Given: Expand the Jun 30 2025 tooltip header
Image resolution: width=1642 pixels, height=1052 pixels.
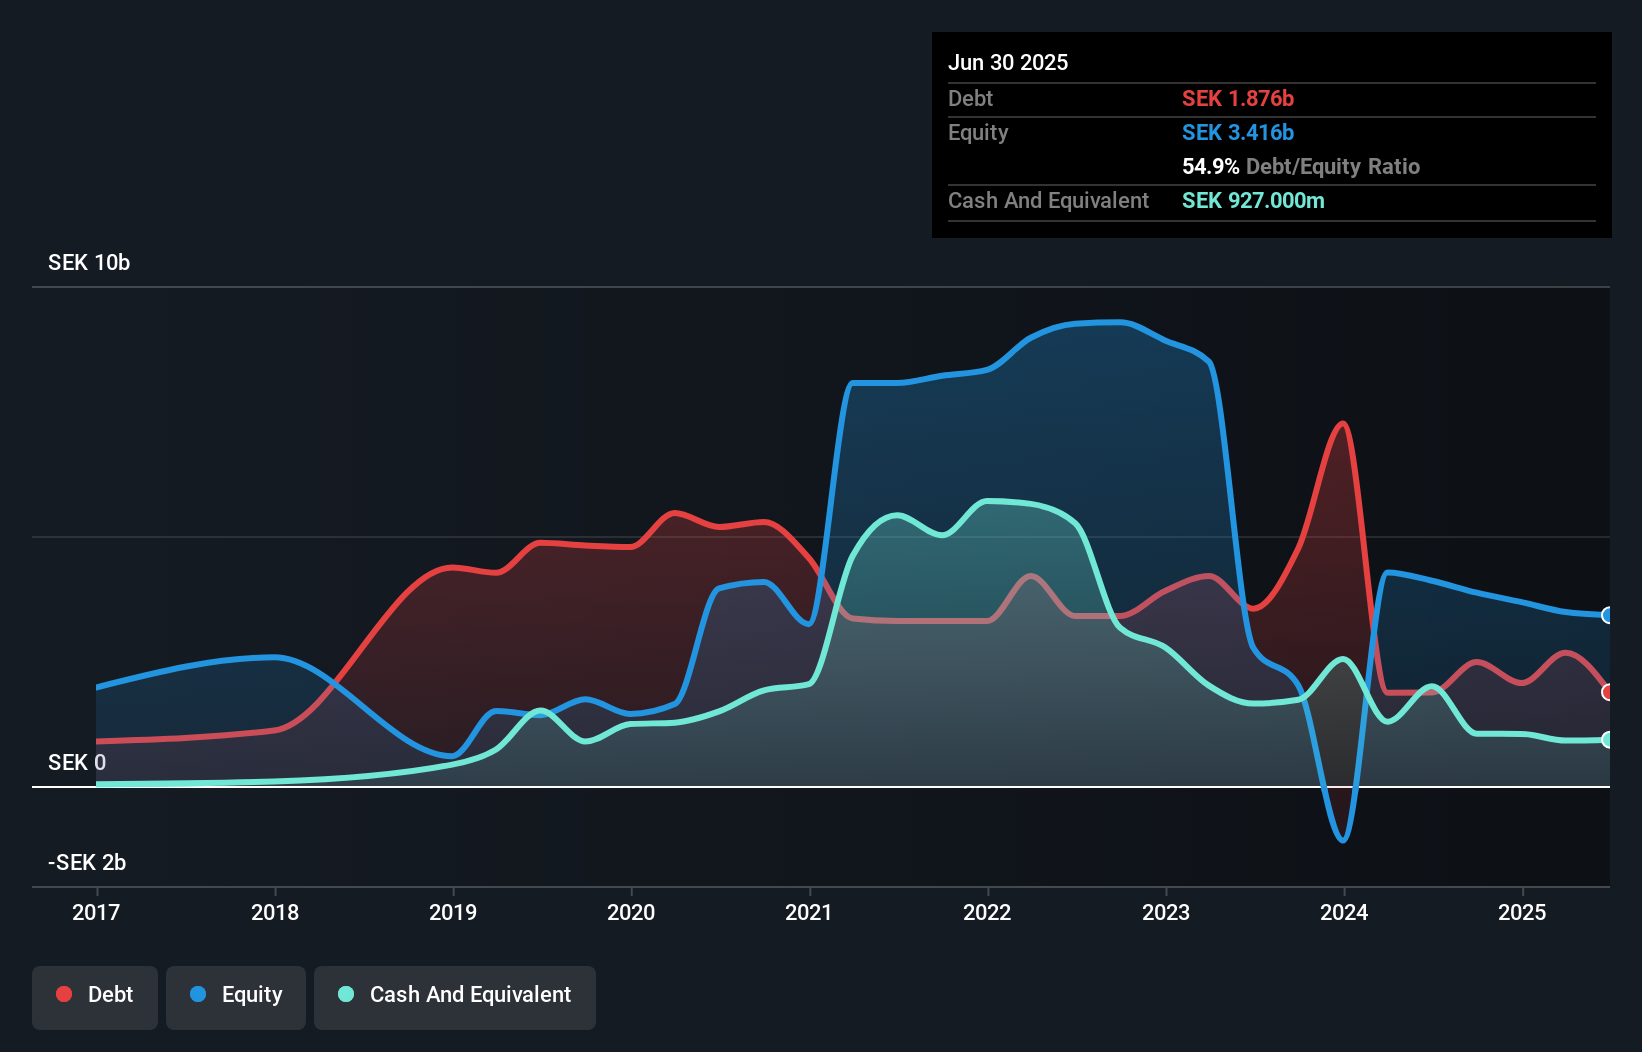Looking at the screenshot, I should [x=1008, y=62].
